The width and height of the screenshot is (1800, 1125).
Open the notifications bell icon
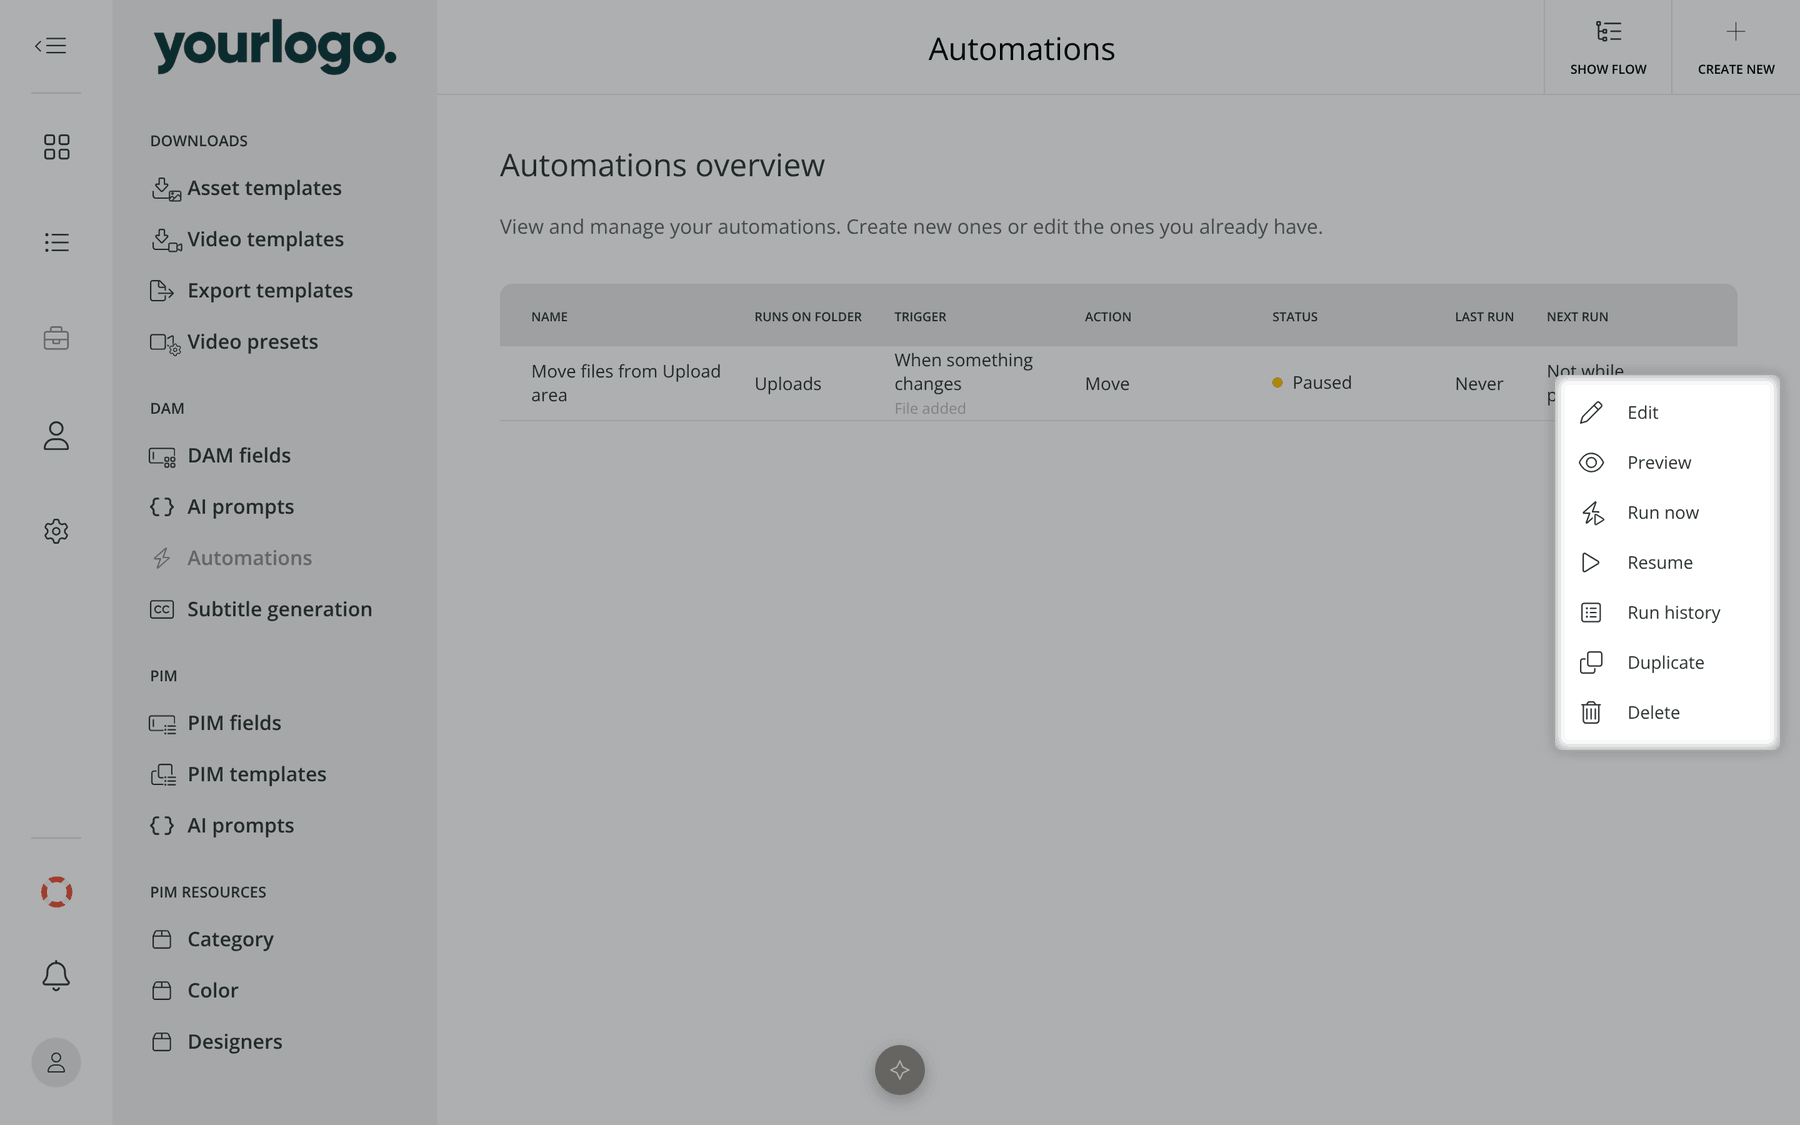[x=56, y=975]
